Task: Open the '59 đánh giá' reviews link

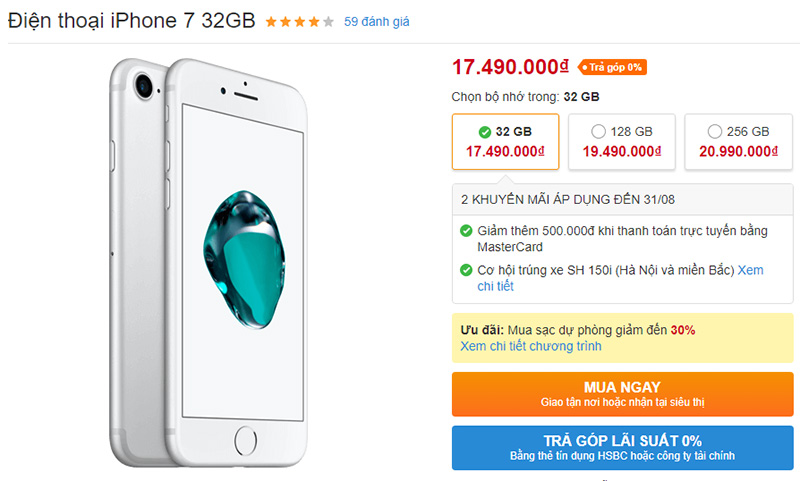Action: (x=376, y=21)
